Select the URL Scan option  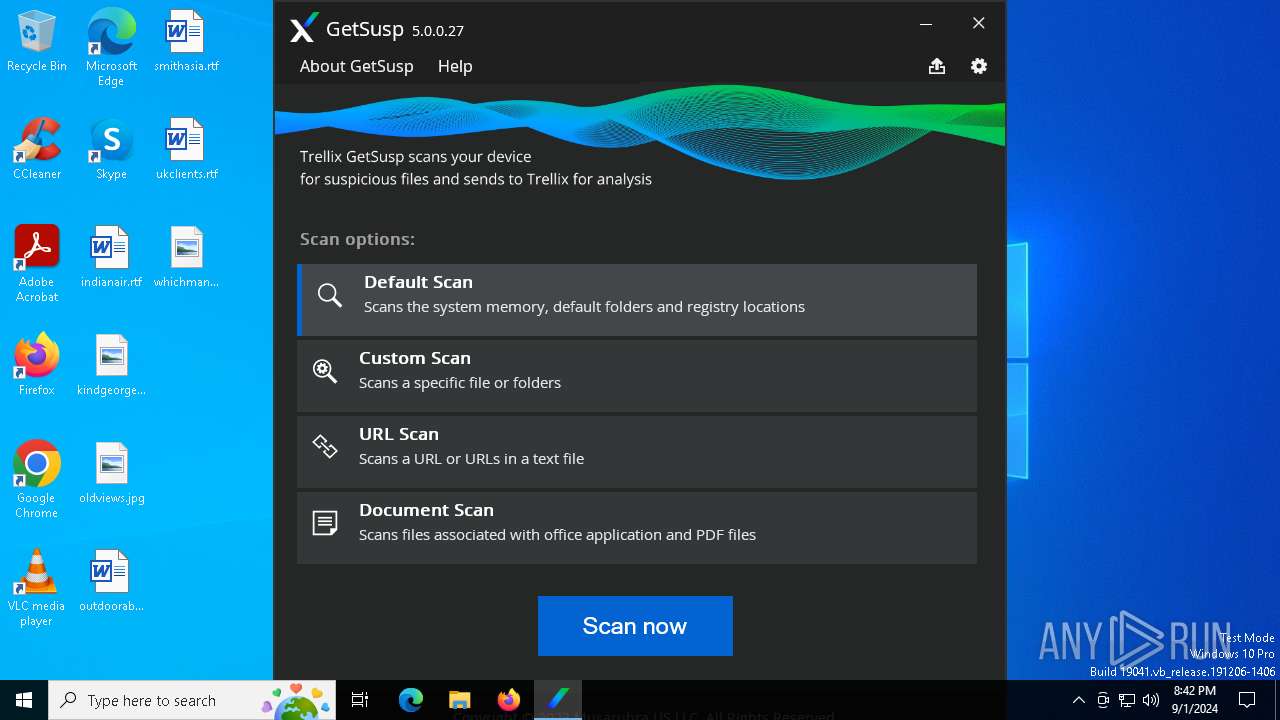637,451
